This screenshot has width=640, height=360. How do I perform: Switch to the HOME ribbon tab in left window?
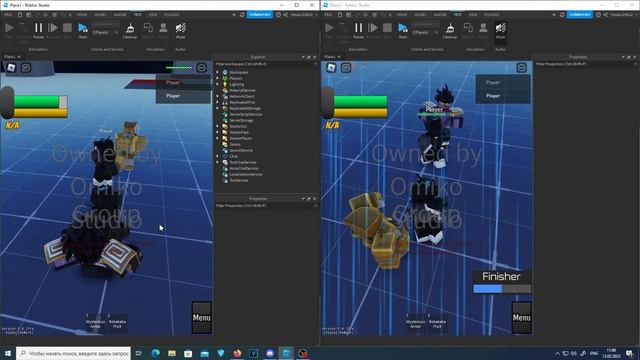[82, 15]
